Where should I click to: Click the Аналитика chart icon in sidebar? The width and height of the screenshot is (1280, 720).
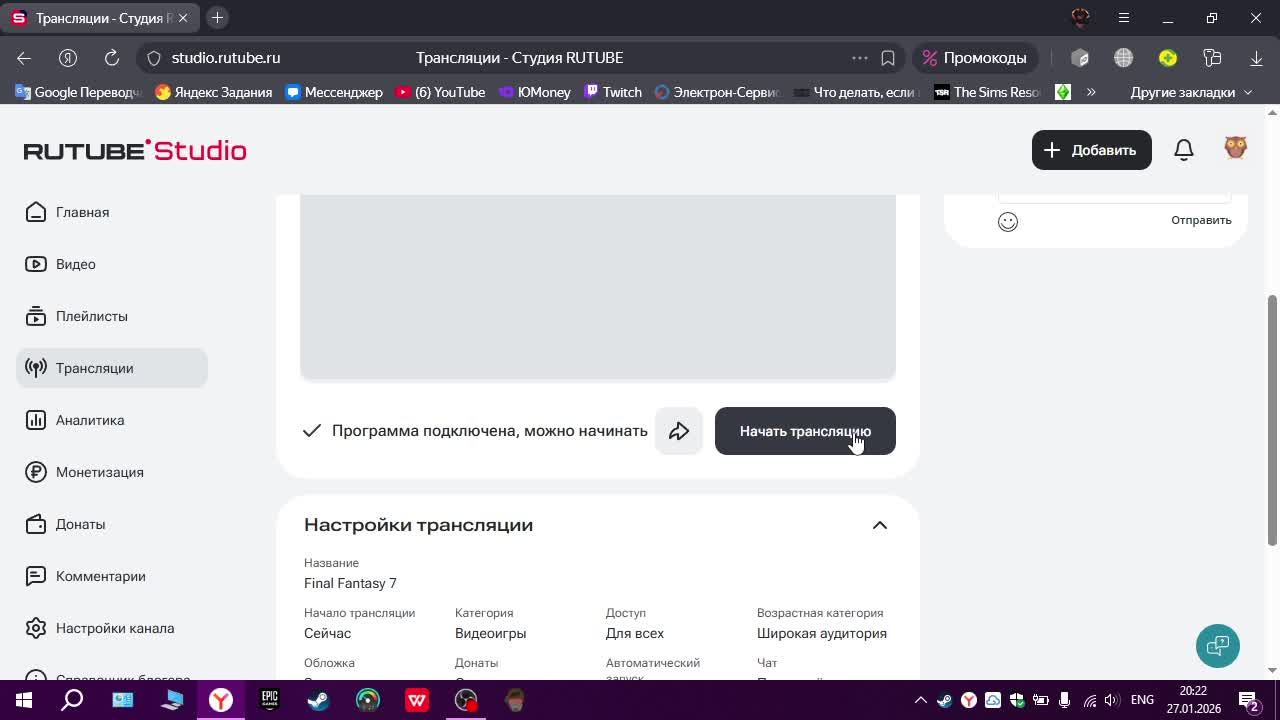click(36, 420)
